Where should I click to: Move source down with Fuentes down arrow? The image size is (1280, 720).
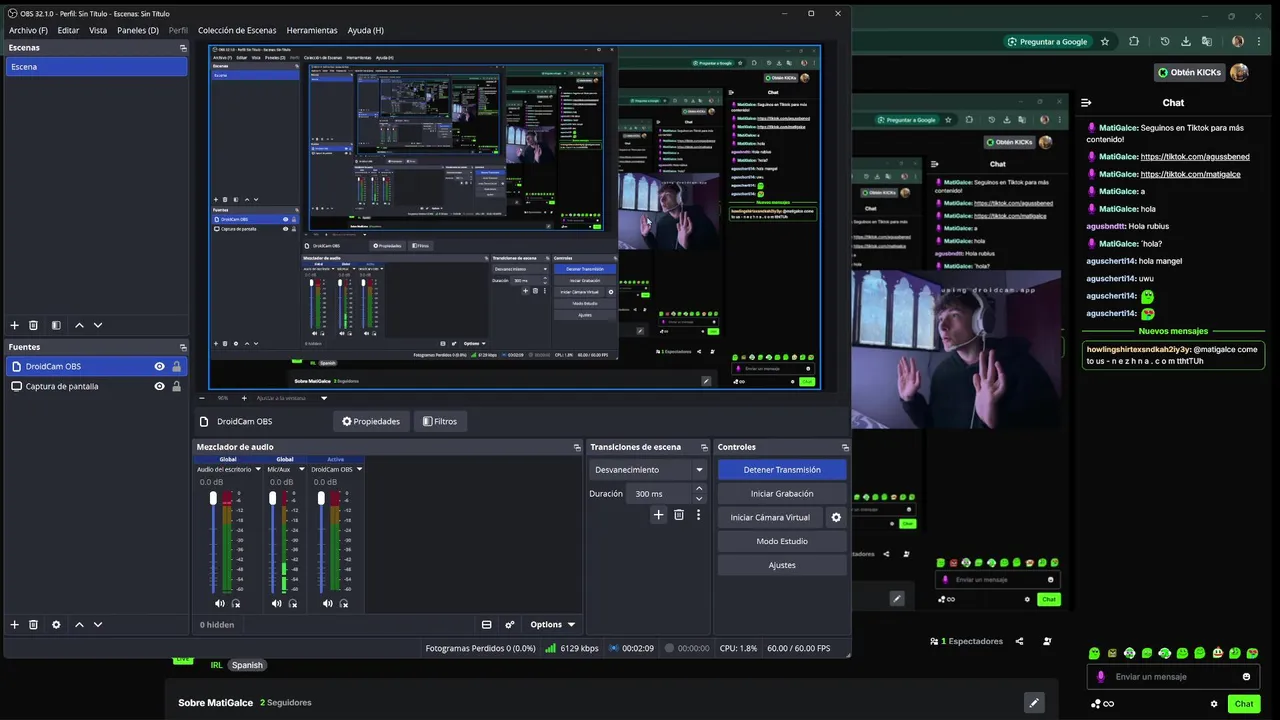pyautogui.click(x=97, y=624)
